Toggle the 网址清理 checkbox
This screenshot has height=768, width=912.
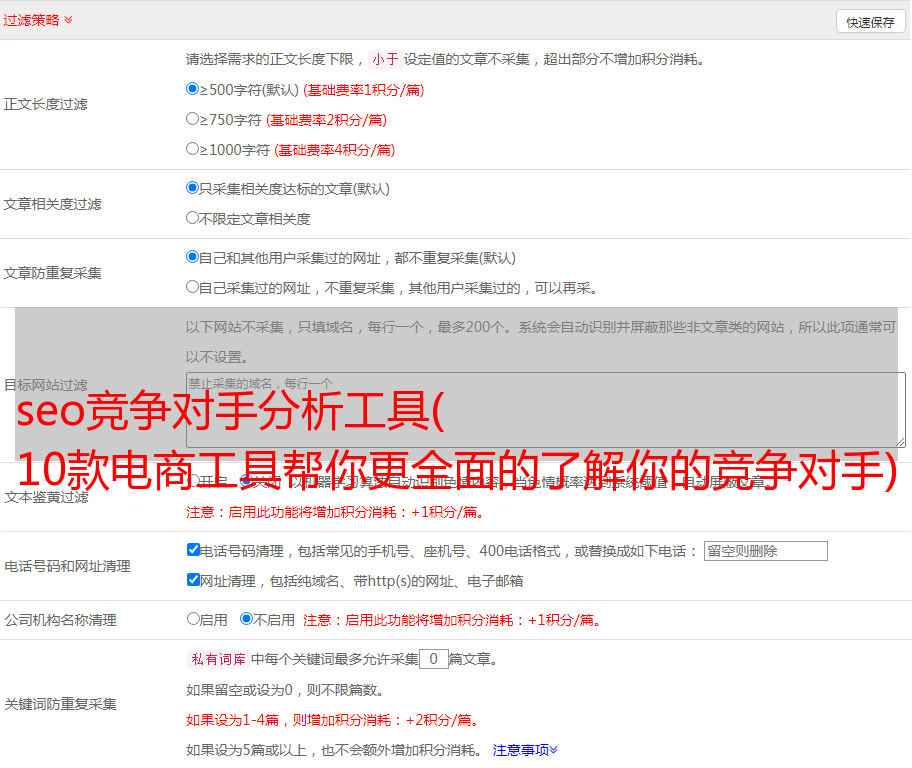[x=194, y=580]
